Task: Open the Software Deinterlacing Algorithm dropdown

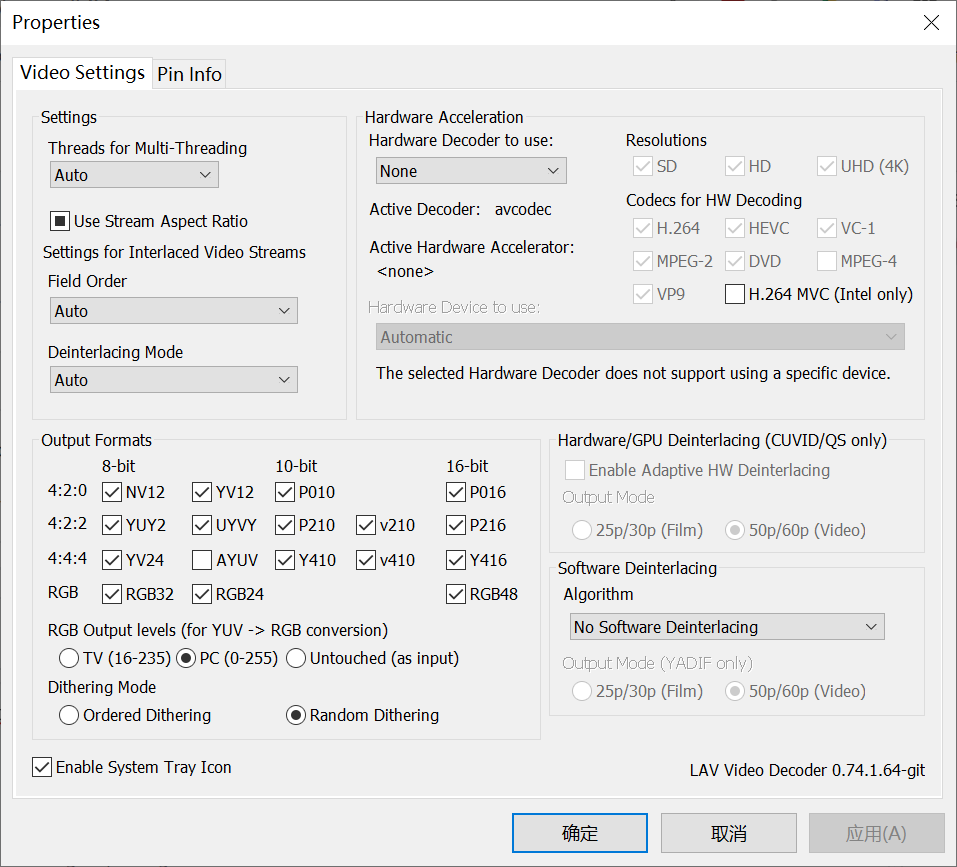Action: 726,626
